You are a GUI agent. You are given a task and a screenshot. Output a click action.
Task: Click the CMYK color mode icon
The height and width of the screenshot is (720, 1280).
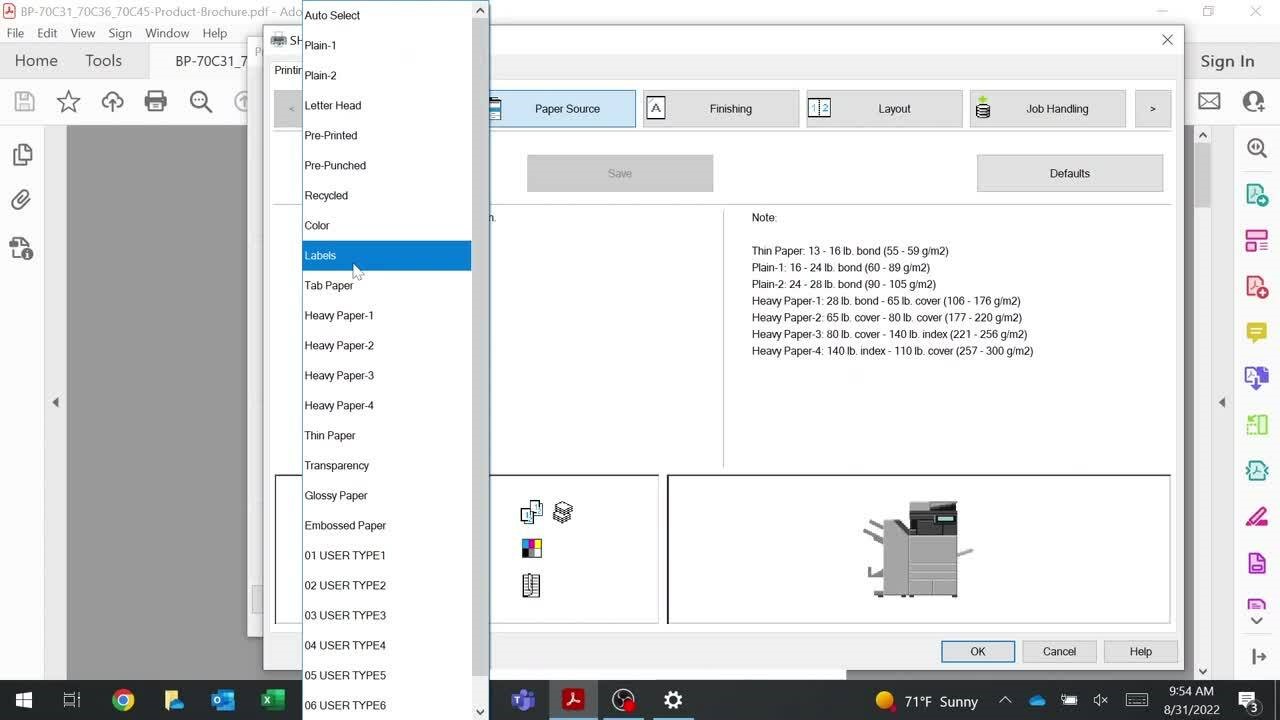pyautogui.click(x=532, y=548)
